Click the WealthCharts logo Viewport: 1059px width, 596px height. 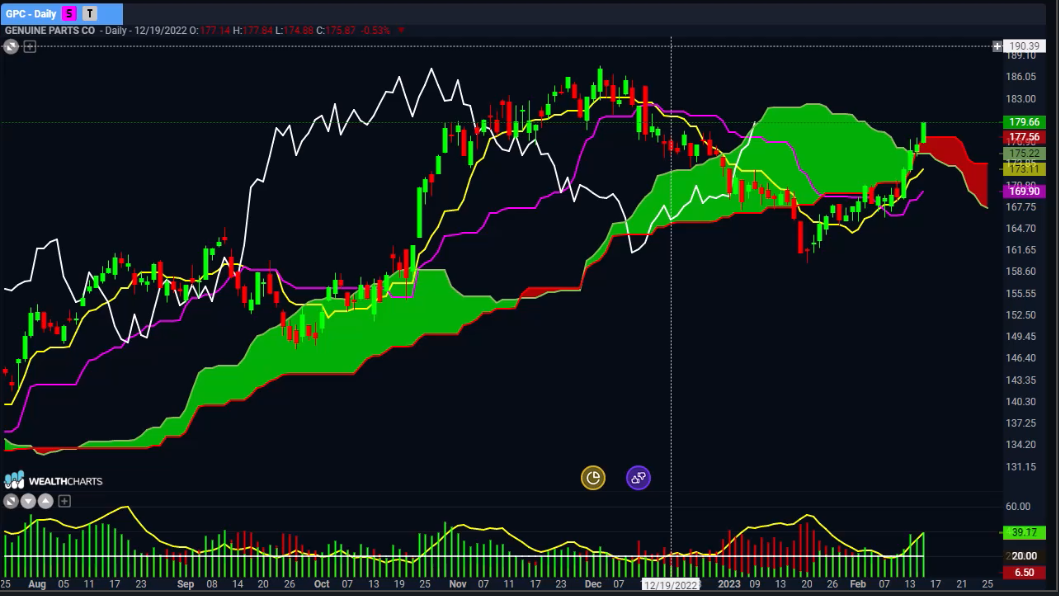pos(53,480)
